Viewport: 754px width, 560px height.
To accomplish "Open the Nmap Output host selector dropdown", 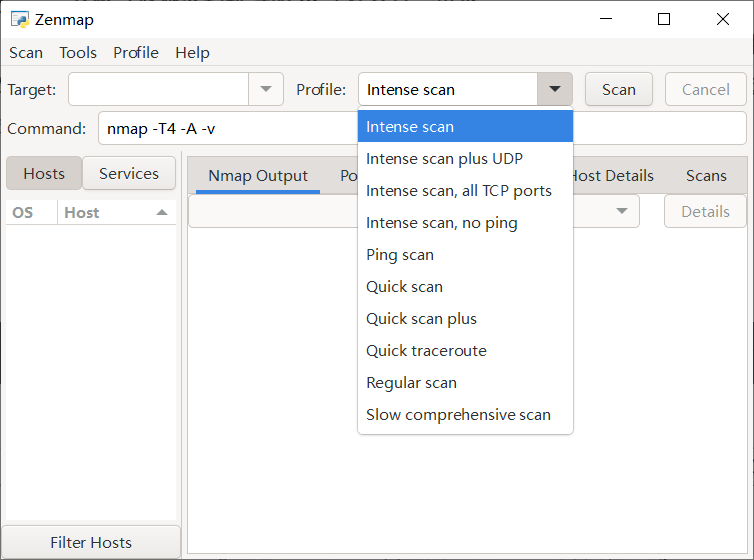I will click(x=623, y=211).
